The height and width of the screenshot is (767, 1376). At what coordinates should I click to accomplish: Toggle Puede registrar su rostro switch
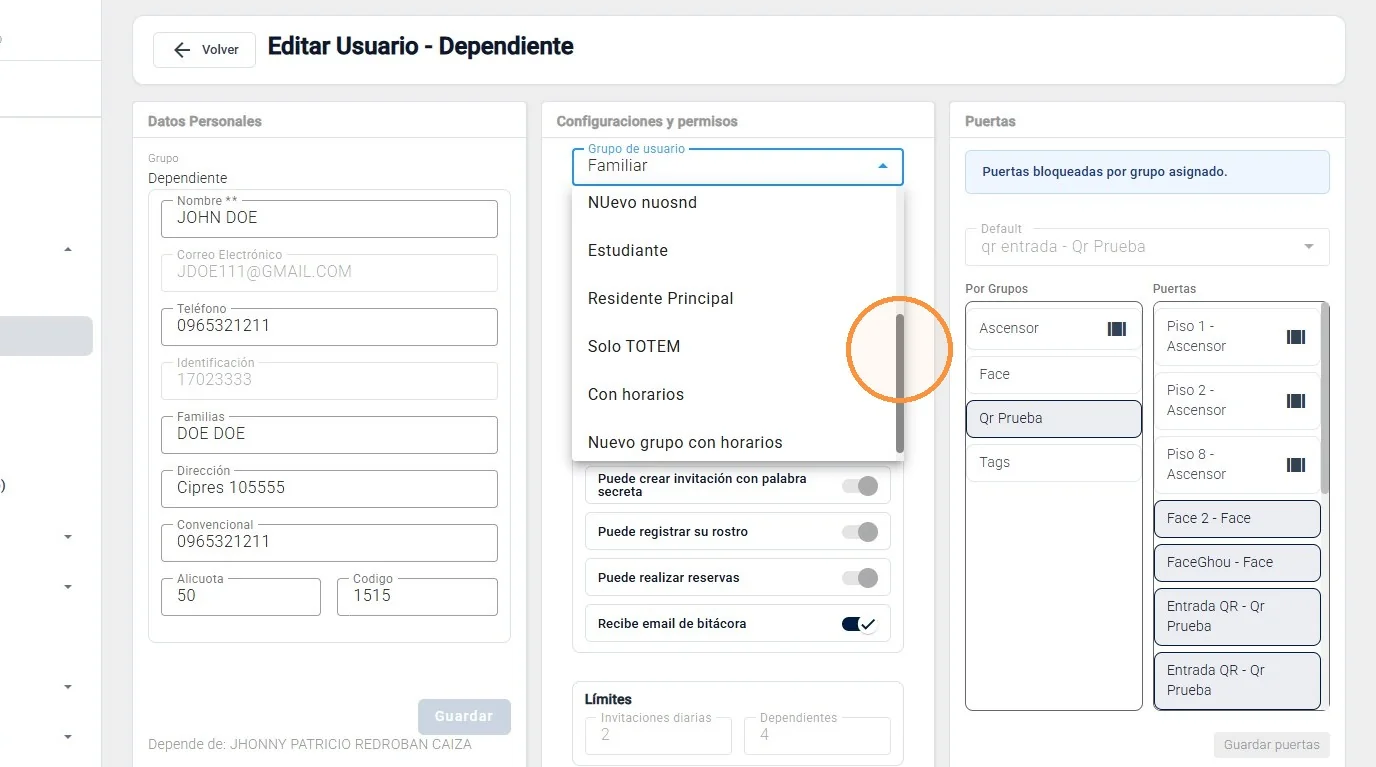860,532
